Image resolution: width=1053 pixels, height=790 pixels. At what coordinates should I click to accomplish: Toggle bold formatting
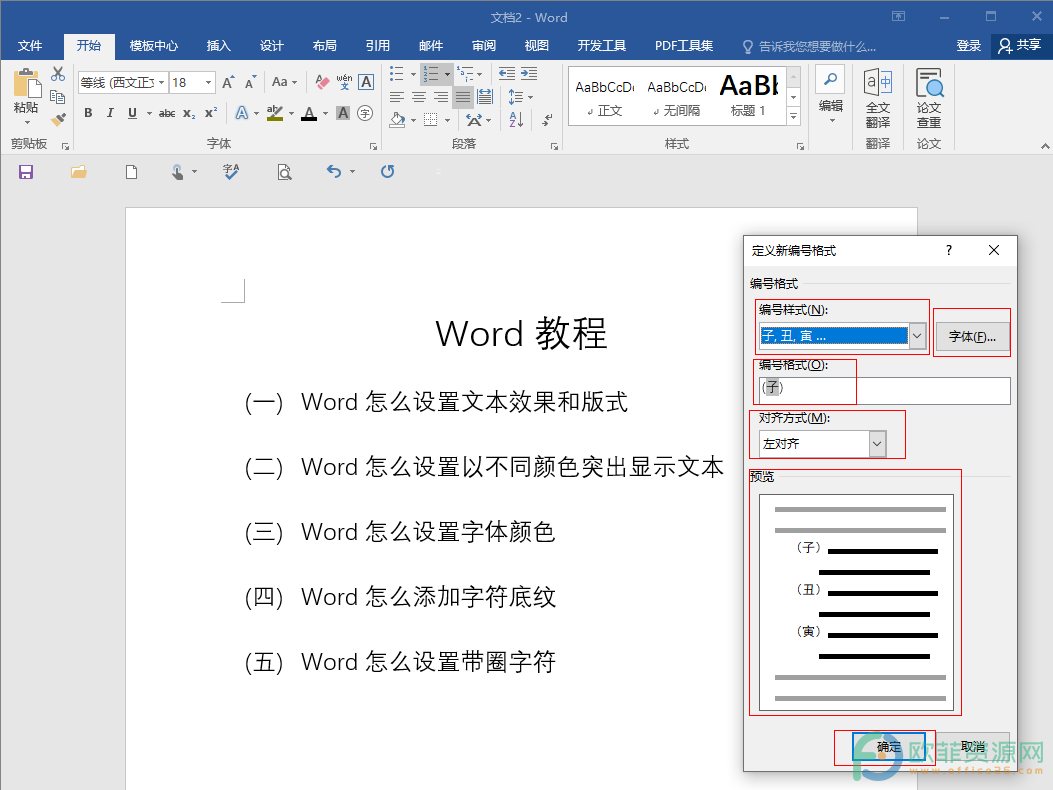tap(88, 113)
